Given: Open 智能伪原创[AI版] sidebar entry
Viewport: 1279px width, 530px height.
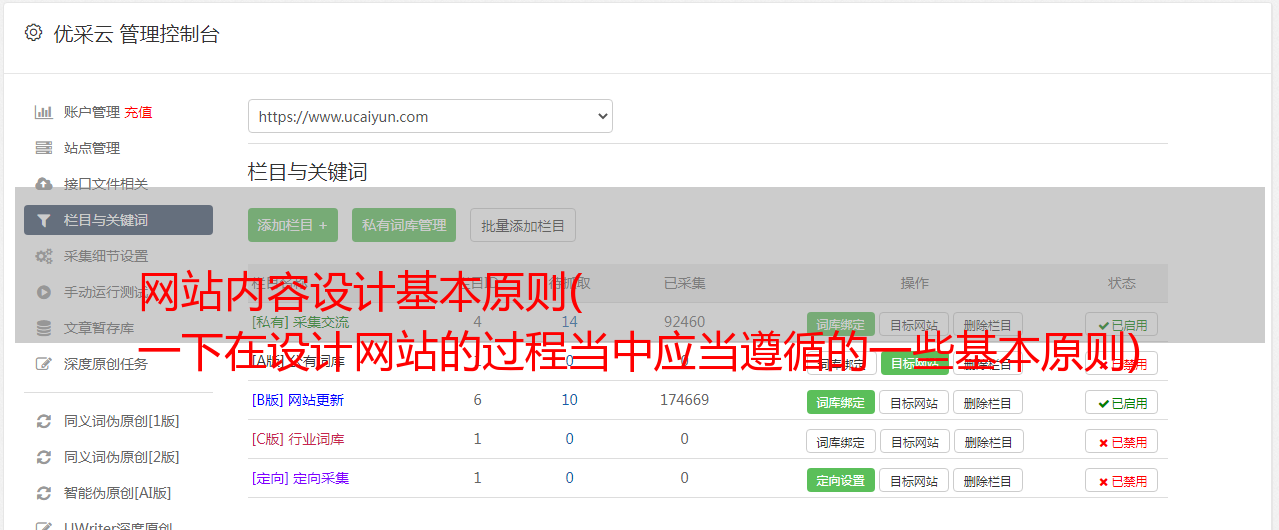Looking at the screenshot, I should (118, 493).
